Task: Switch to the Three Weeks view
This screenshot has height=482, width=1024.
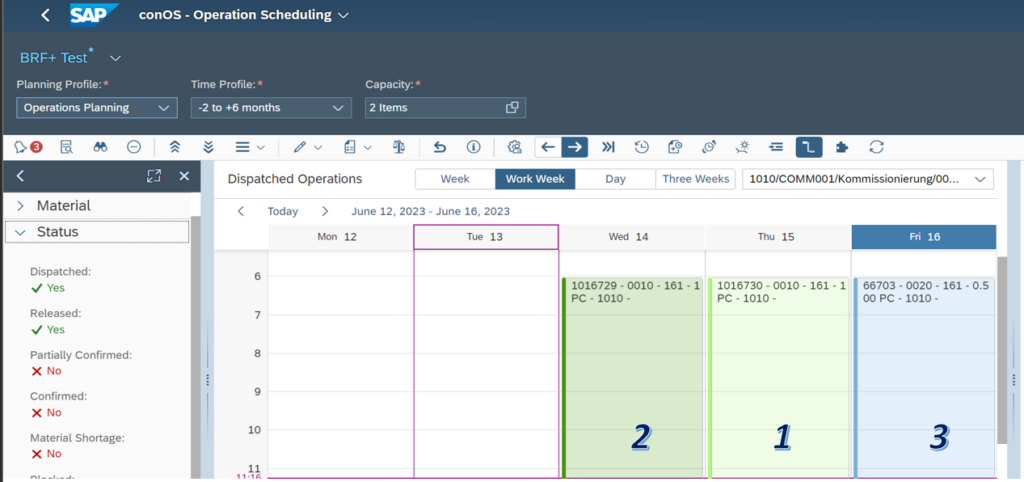Action: (x=695, y=179)
